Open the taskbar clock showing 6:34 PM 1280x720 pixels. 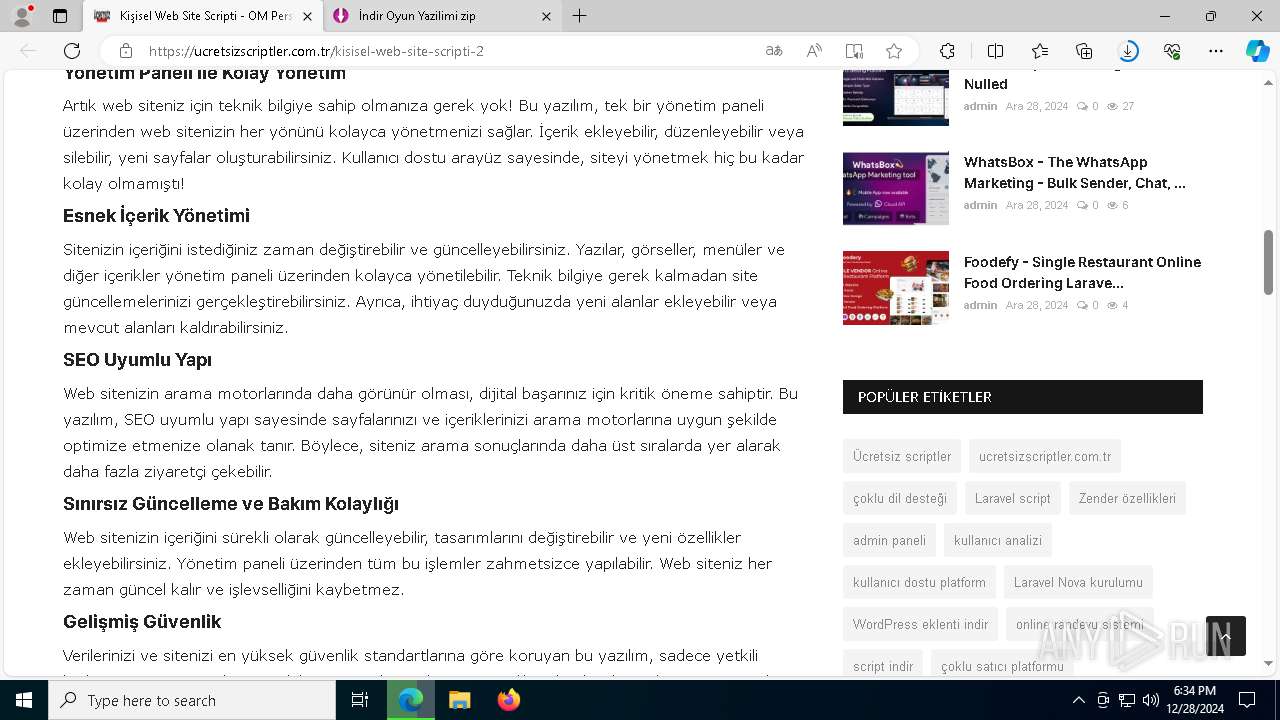pos(1194,700)
